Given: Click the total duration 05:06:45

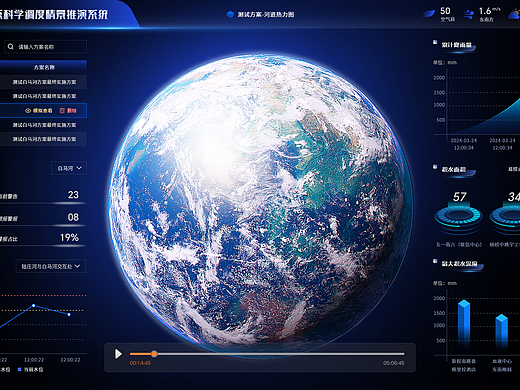Looking at the screenshot, I should pyautogui.click(x=394, y=363).
